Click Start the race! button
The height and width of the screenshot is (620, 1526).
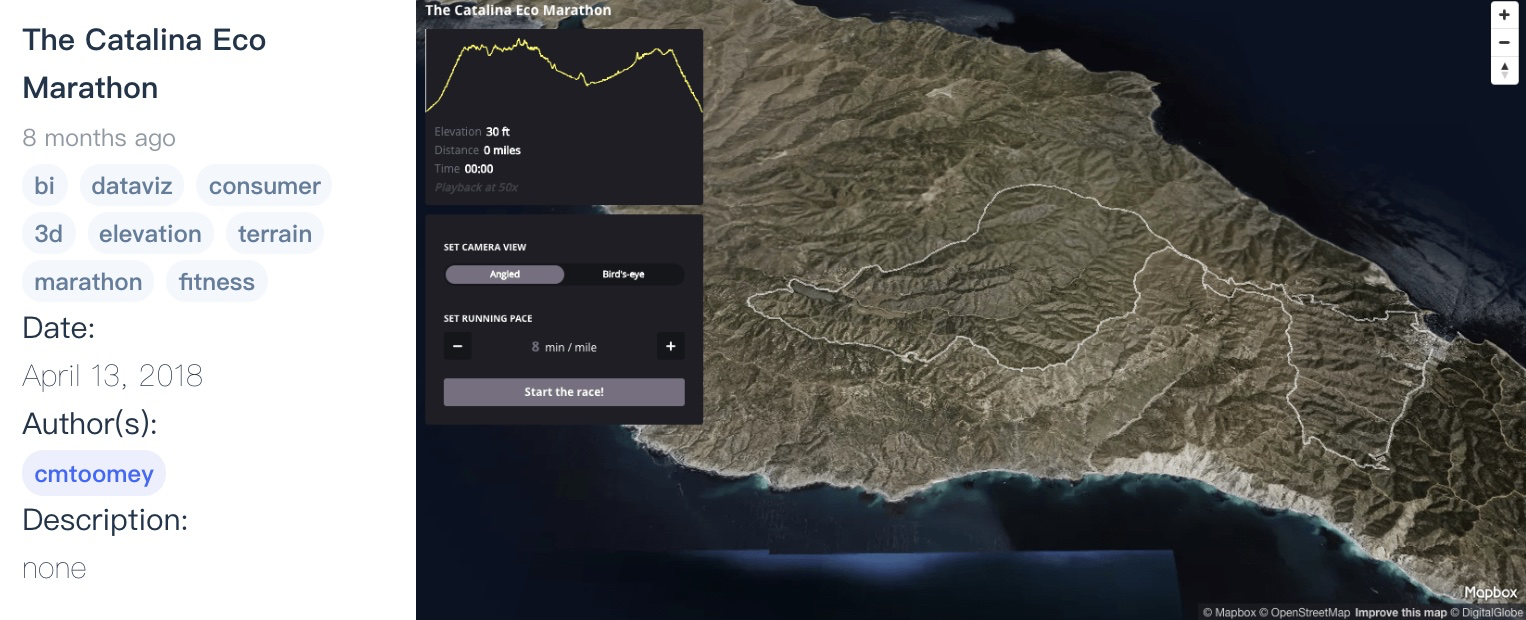click(x=563, y=392)
